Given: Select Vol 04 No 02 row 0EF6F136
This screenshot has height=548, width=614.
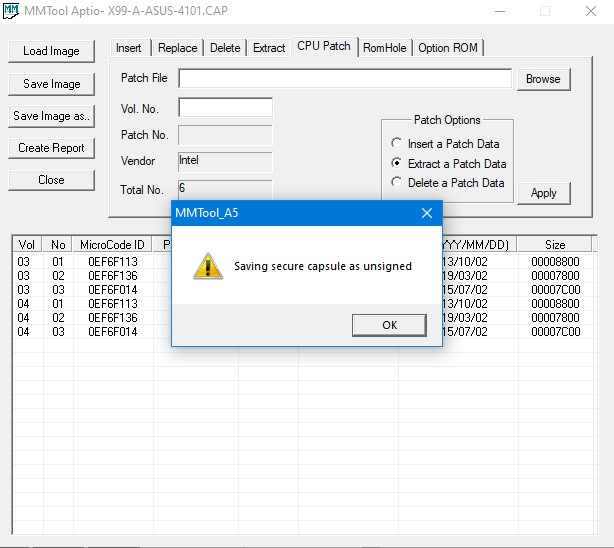Looking at the screenshot, I should (303, 318).
